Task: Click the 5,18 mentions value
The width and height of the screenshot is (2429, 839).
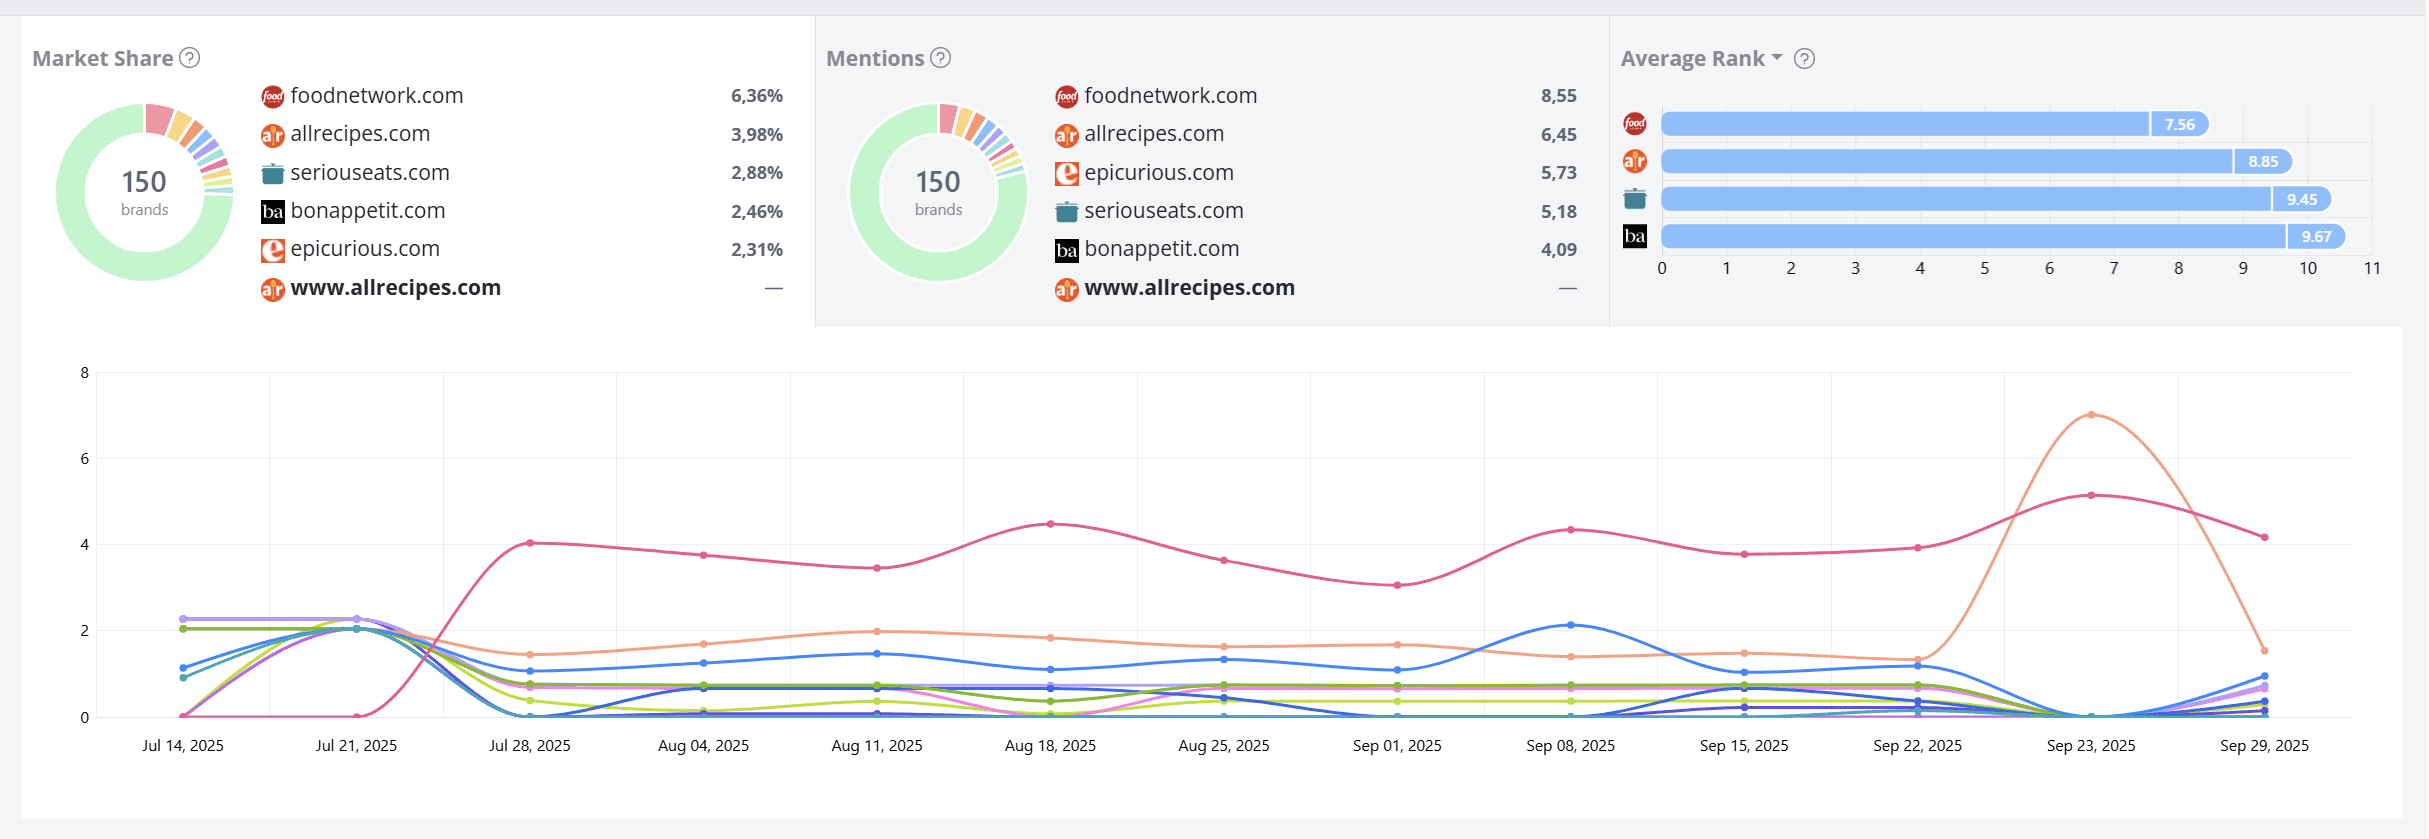Action: click(x=1558, y=212)
